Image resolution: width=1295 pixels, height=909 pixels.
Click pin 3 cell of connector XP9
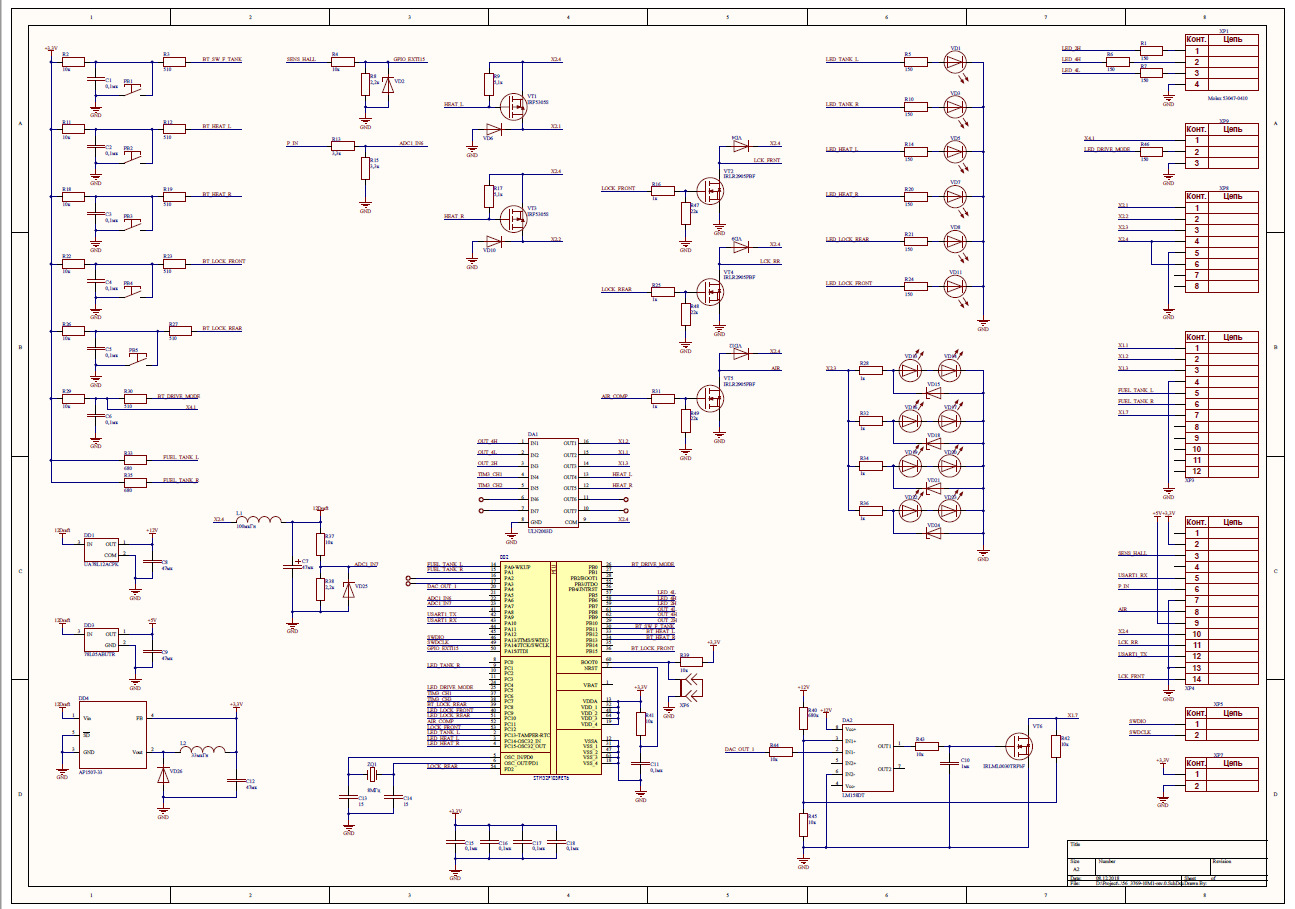(x=1196, y=163)
